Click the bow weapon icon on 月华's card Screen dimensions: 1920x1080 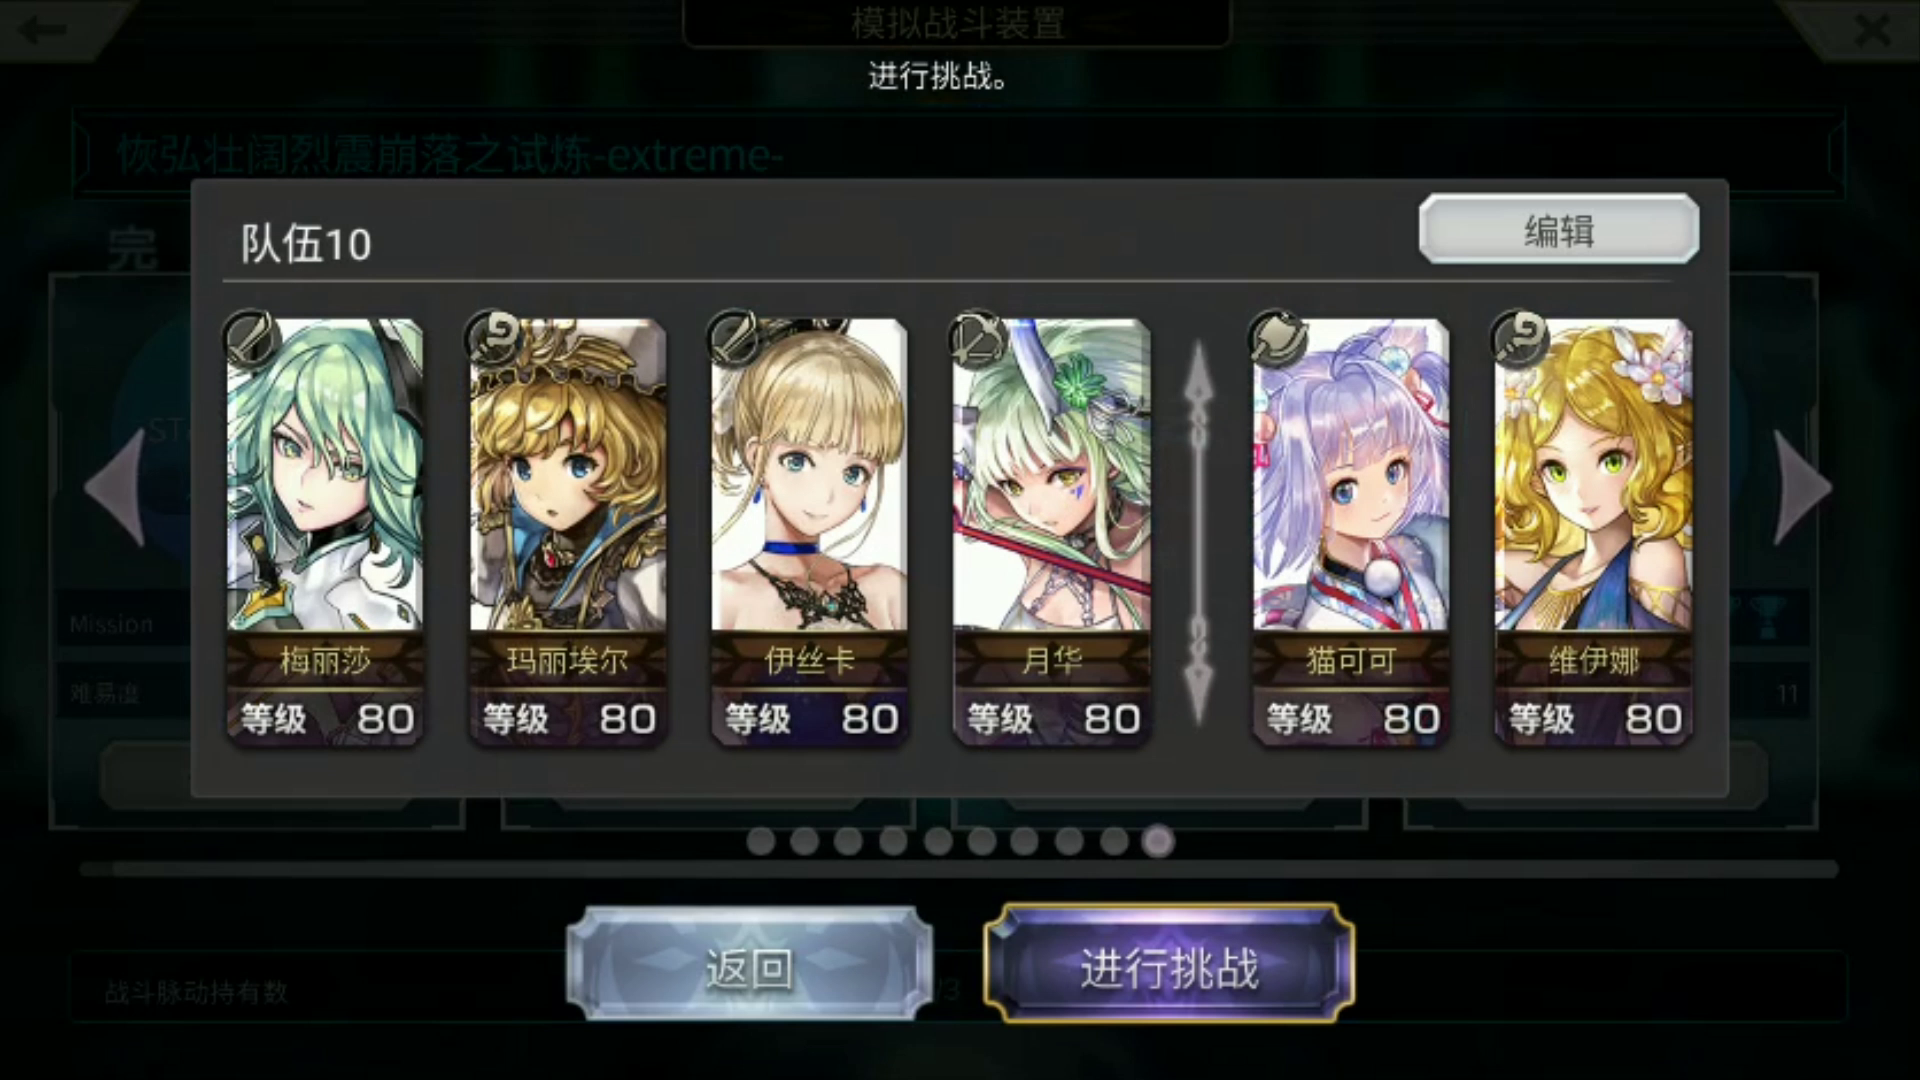(978, 338)
